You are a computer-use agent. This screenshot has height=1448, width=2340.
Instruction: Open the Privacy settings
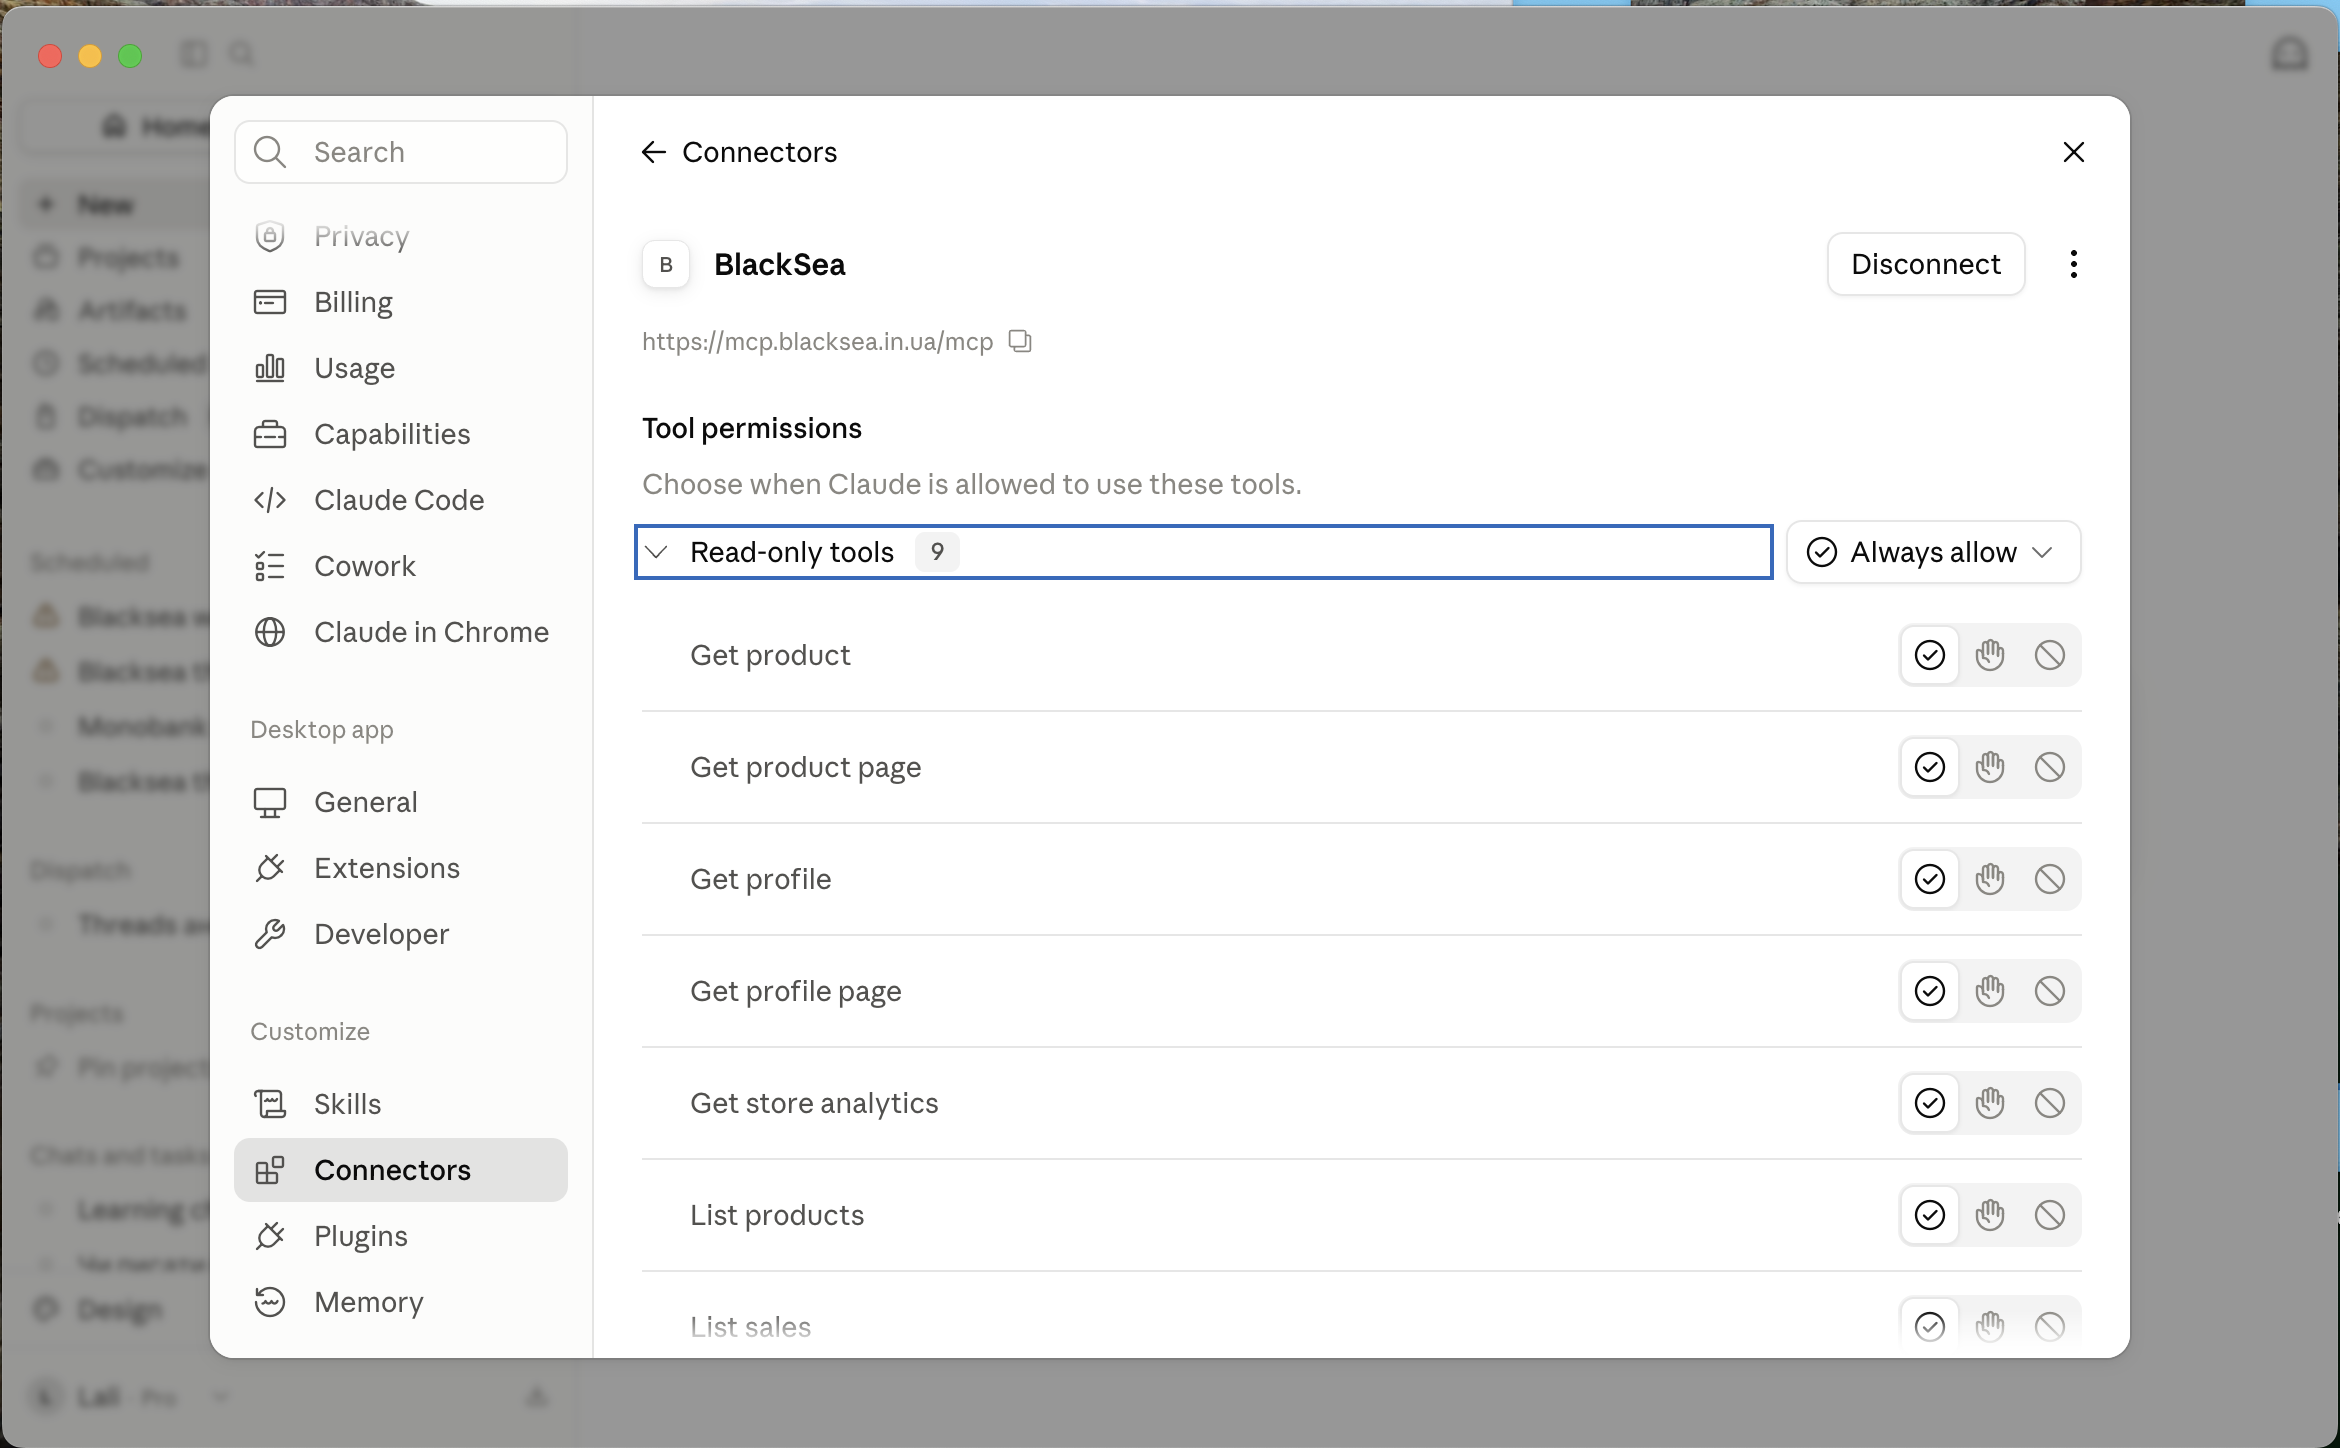click(401, 236)
